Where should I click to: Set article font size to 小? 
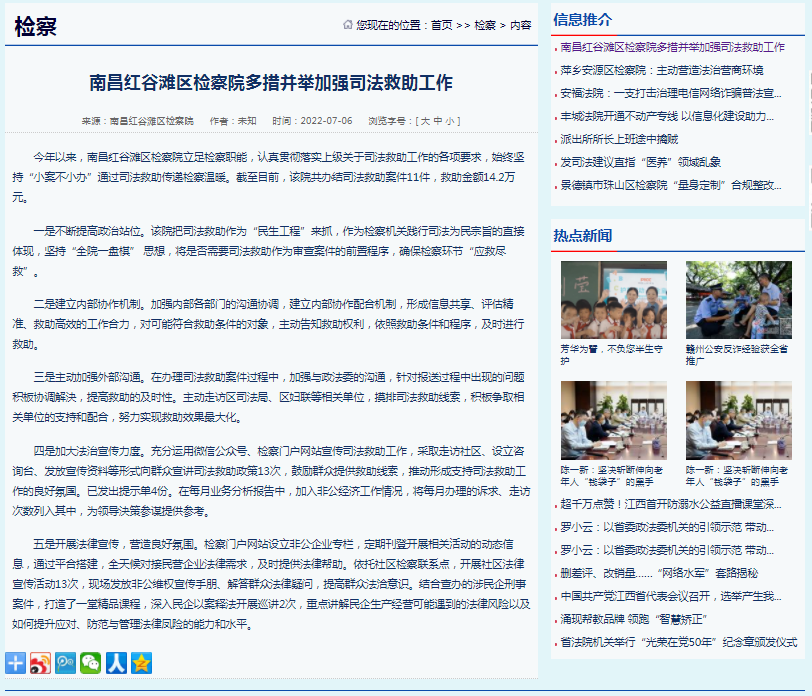[450, 121]
